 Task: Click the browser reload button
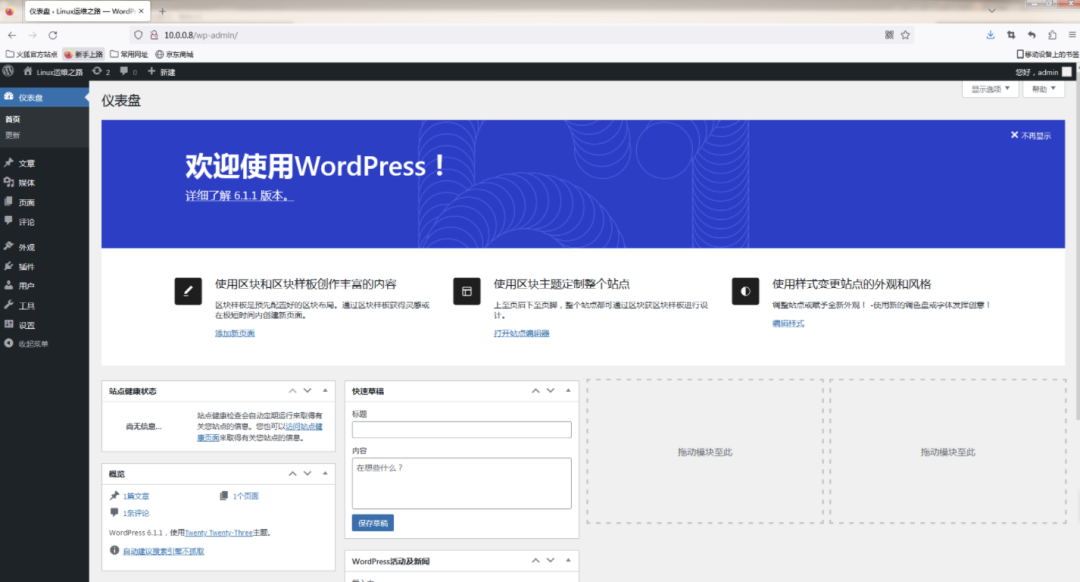click(53, 35)
